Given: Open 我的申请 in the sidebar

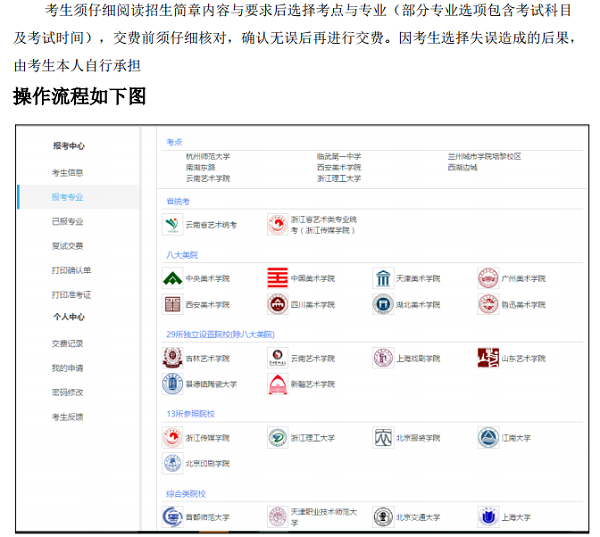Looking at the screenshot, I should (x=67, y=368).
